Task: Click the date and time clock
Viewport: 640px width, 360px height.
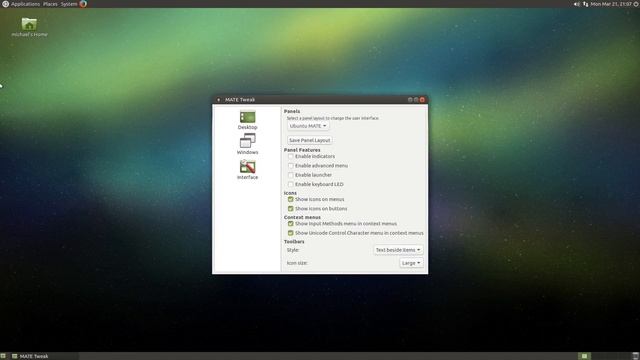Action: coord(611,4)
